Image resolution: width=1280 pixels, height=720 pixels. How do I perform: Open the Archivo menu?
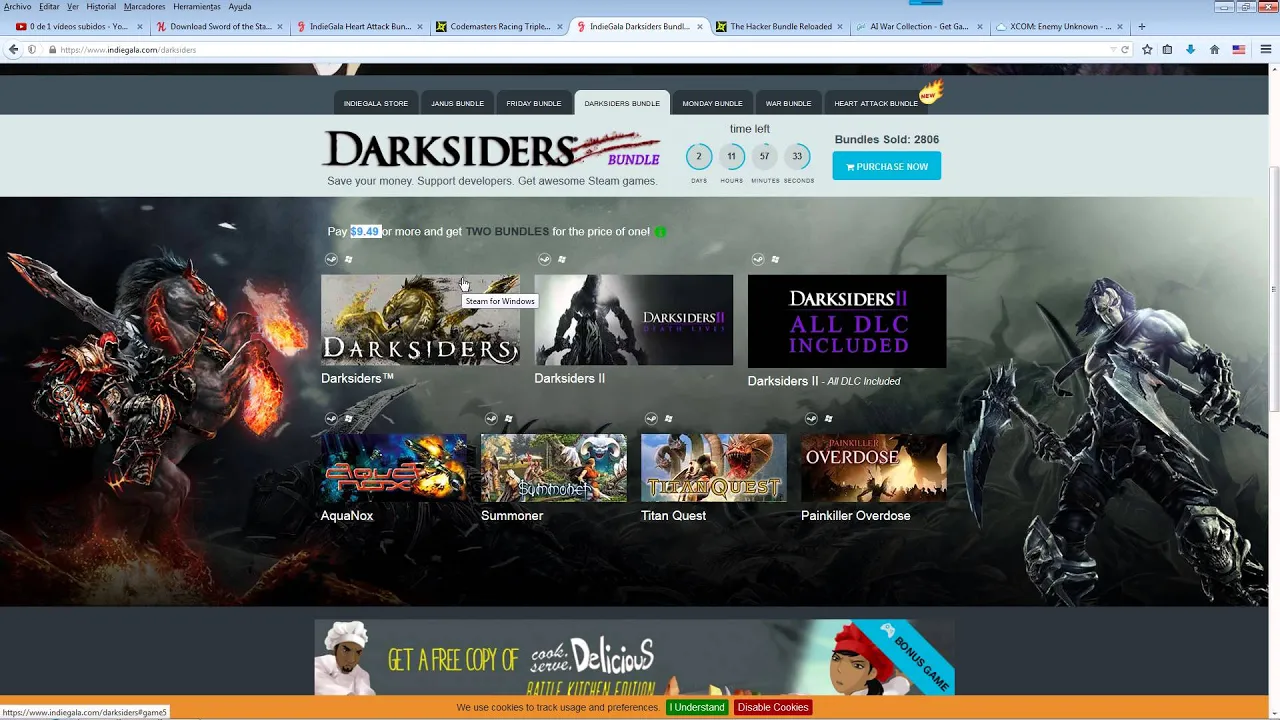[x=17, y=6]
